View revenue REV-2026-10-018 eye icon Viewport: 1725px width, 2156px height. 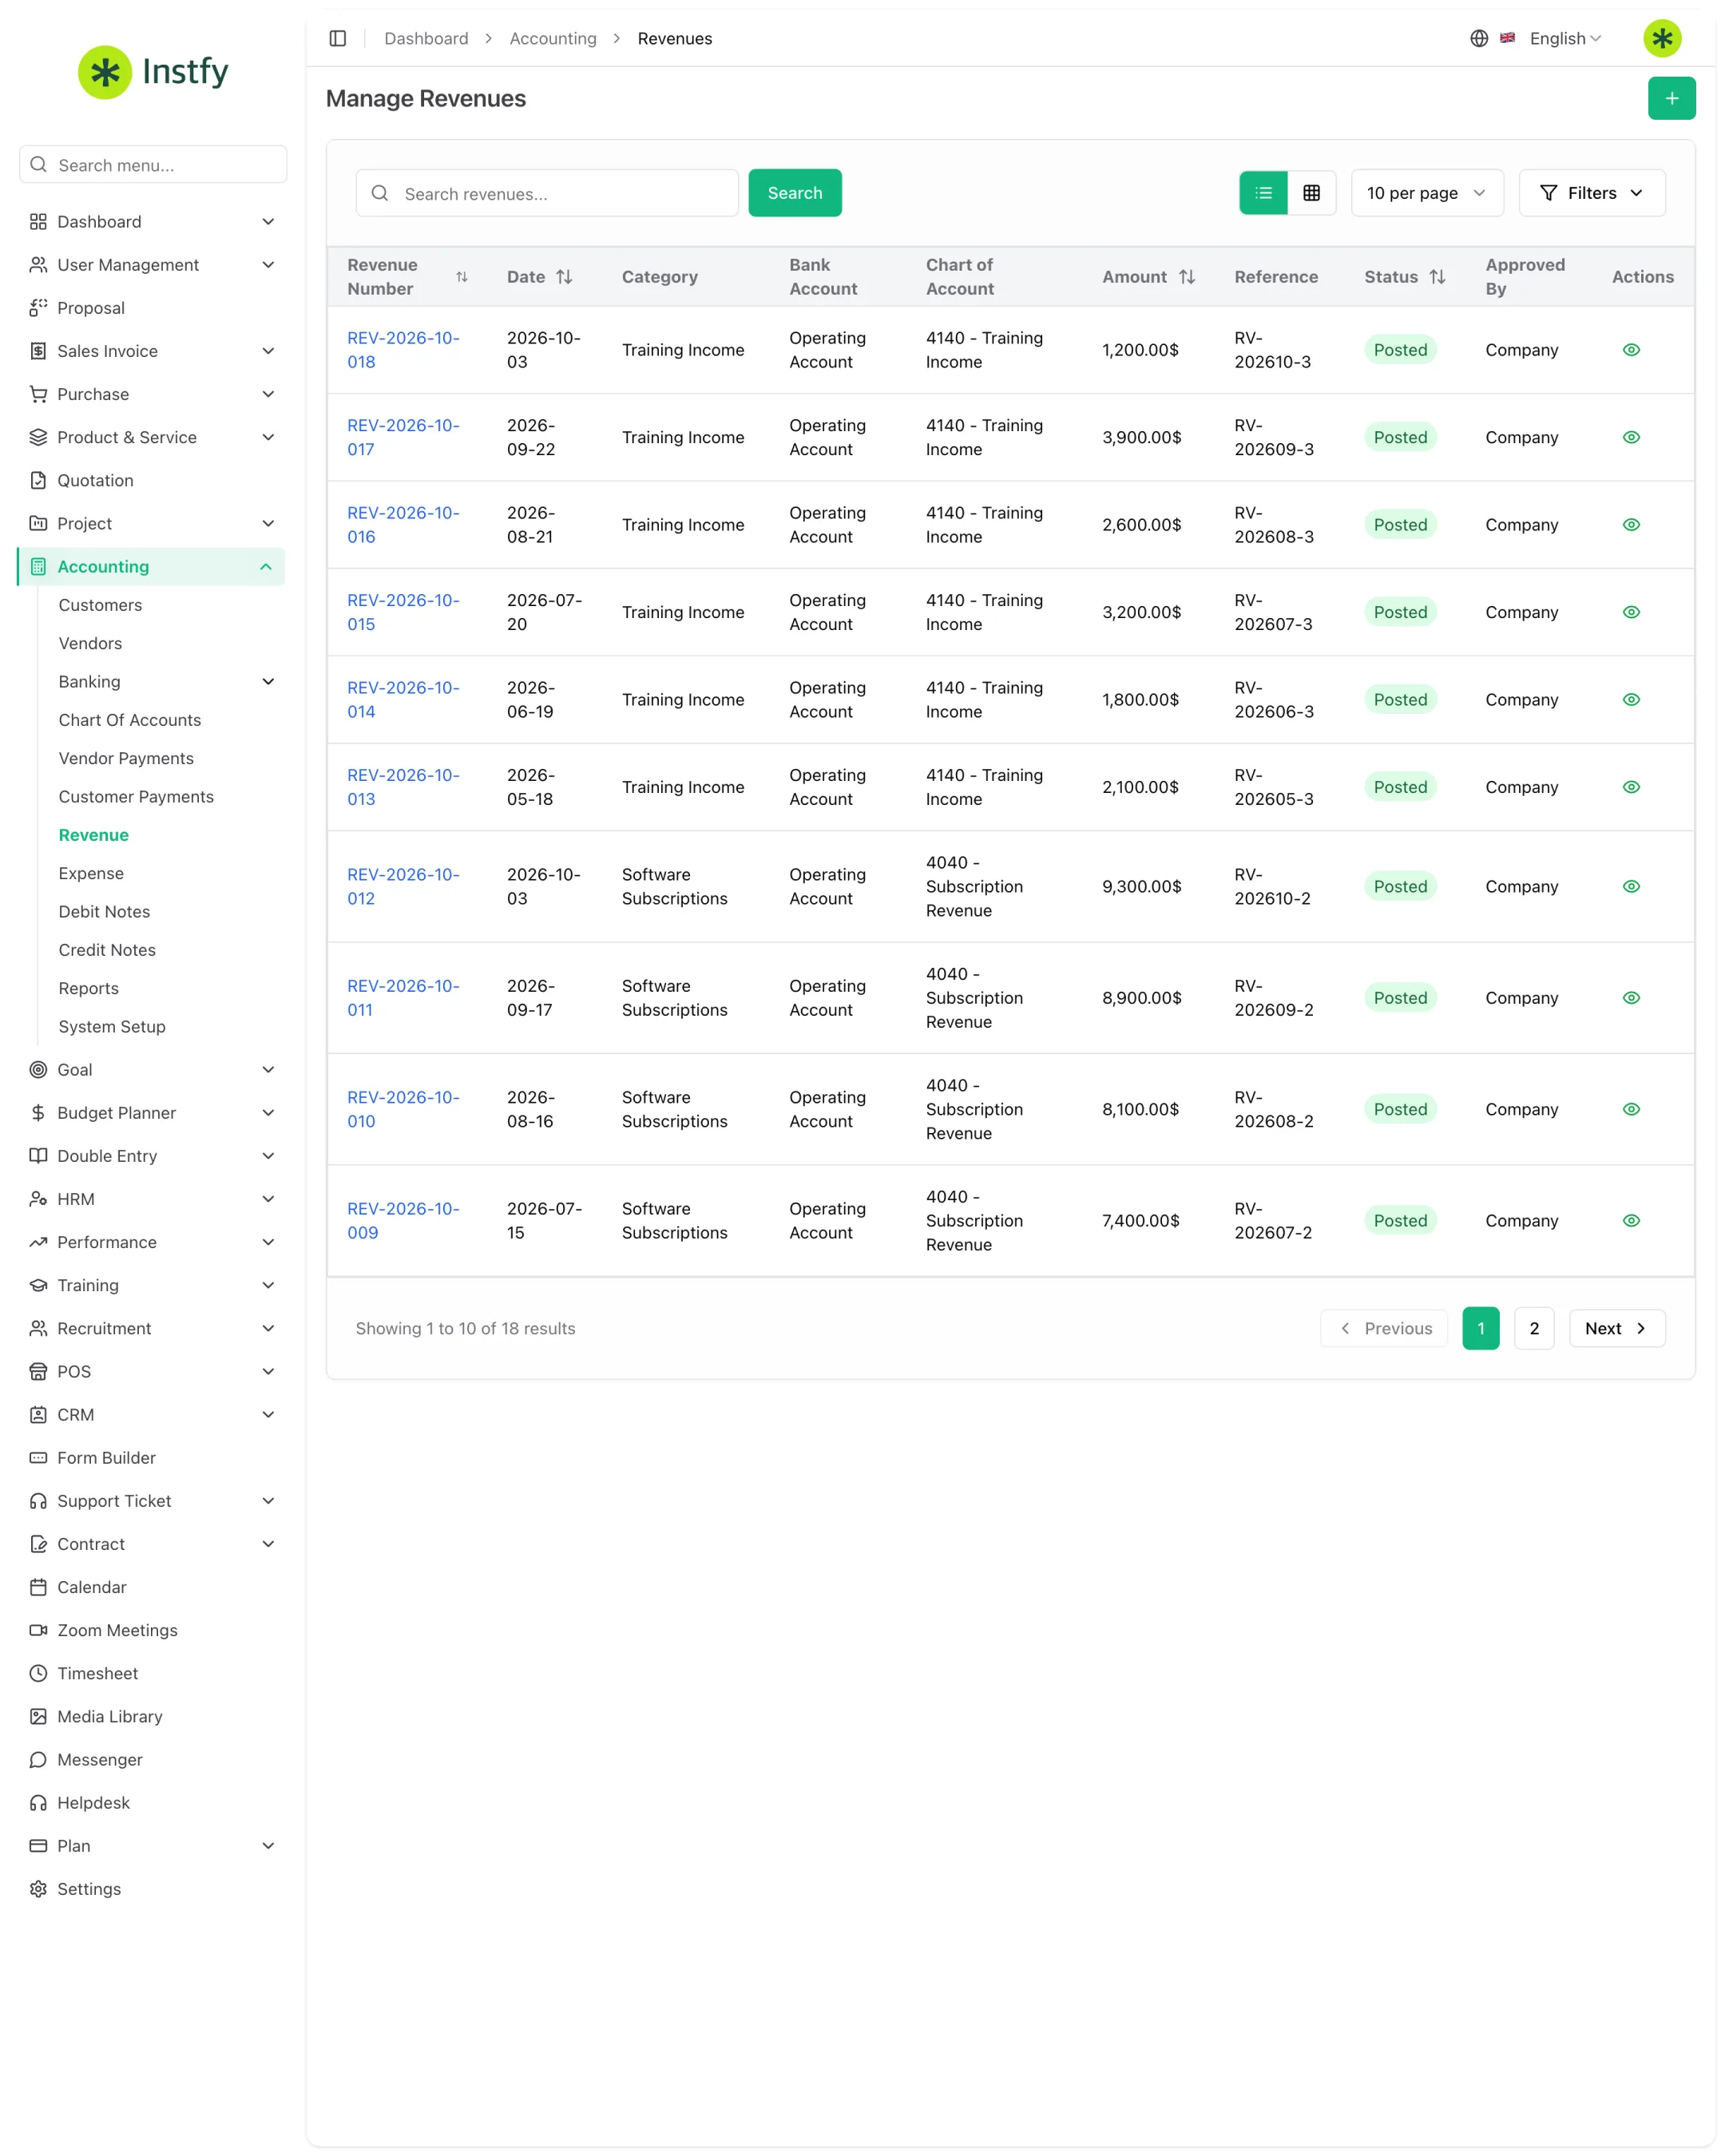point(1631,350)
